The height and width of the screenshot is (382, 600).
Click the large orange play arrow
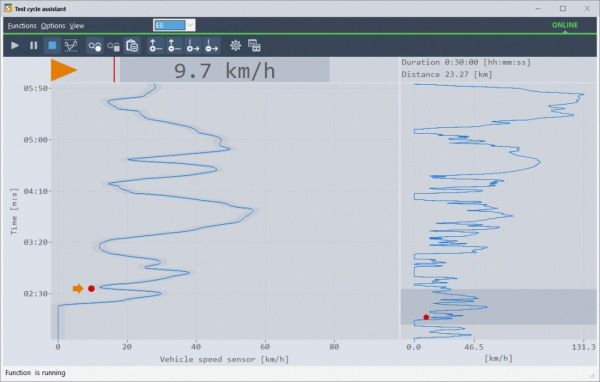pyautogui.click(x=64, y=70)
